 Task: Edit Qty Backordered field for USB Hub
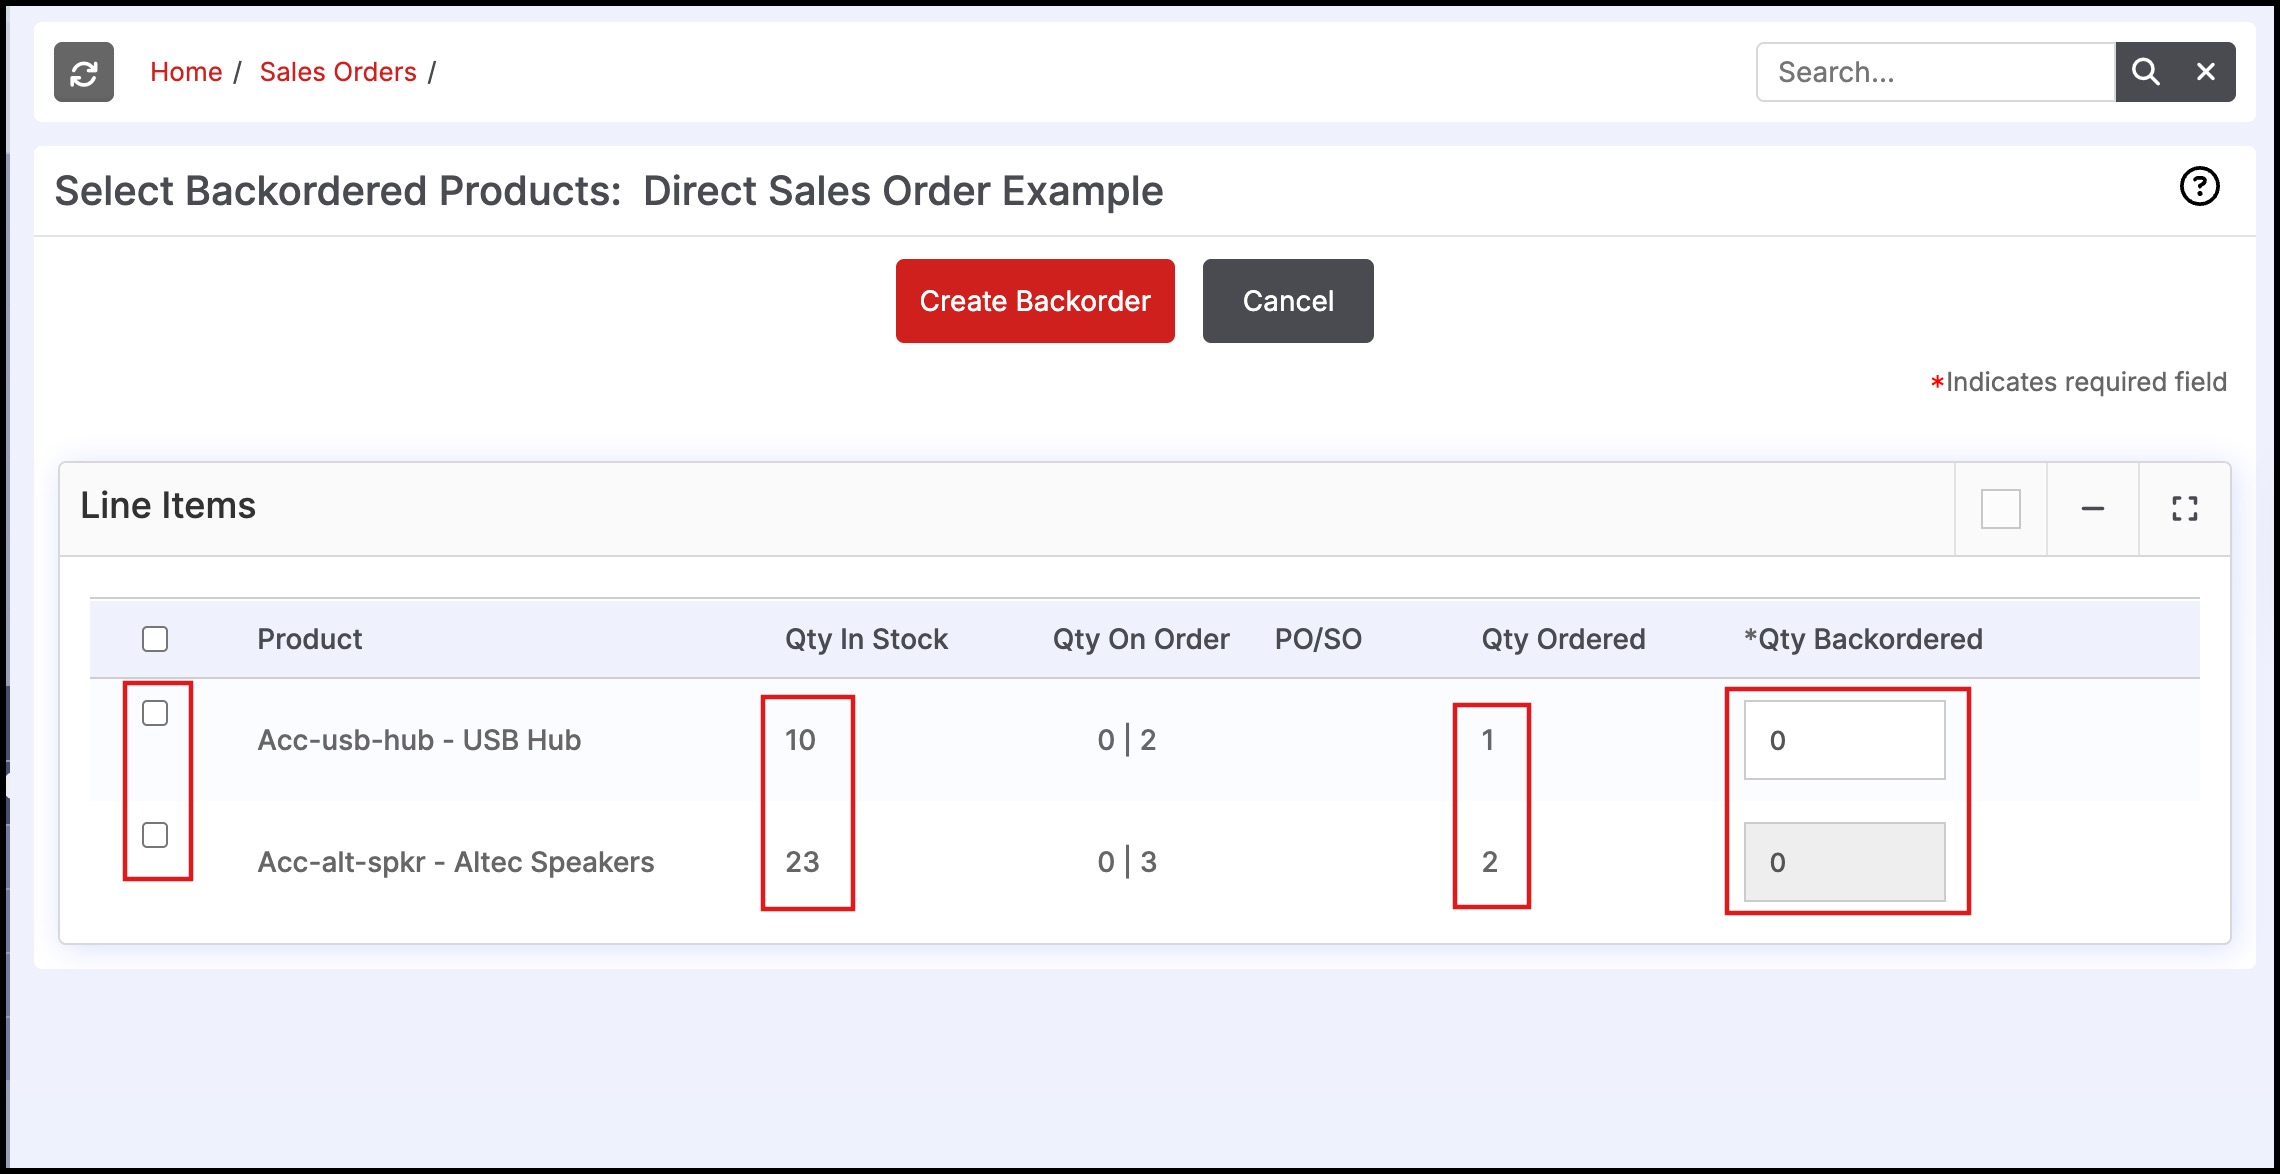[1845, 740]
